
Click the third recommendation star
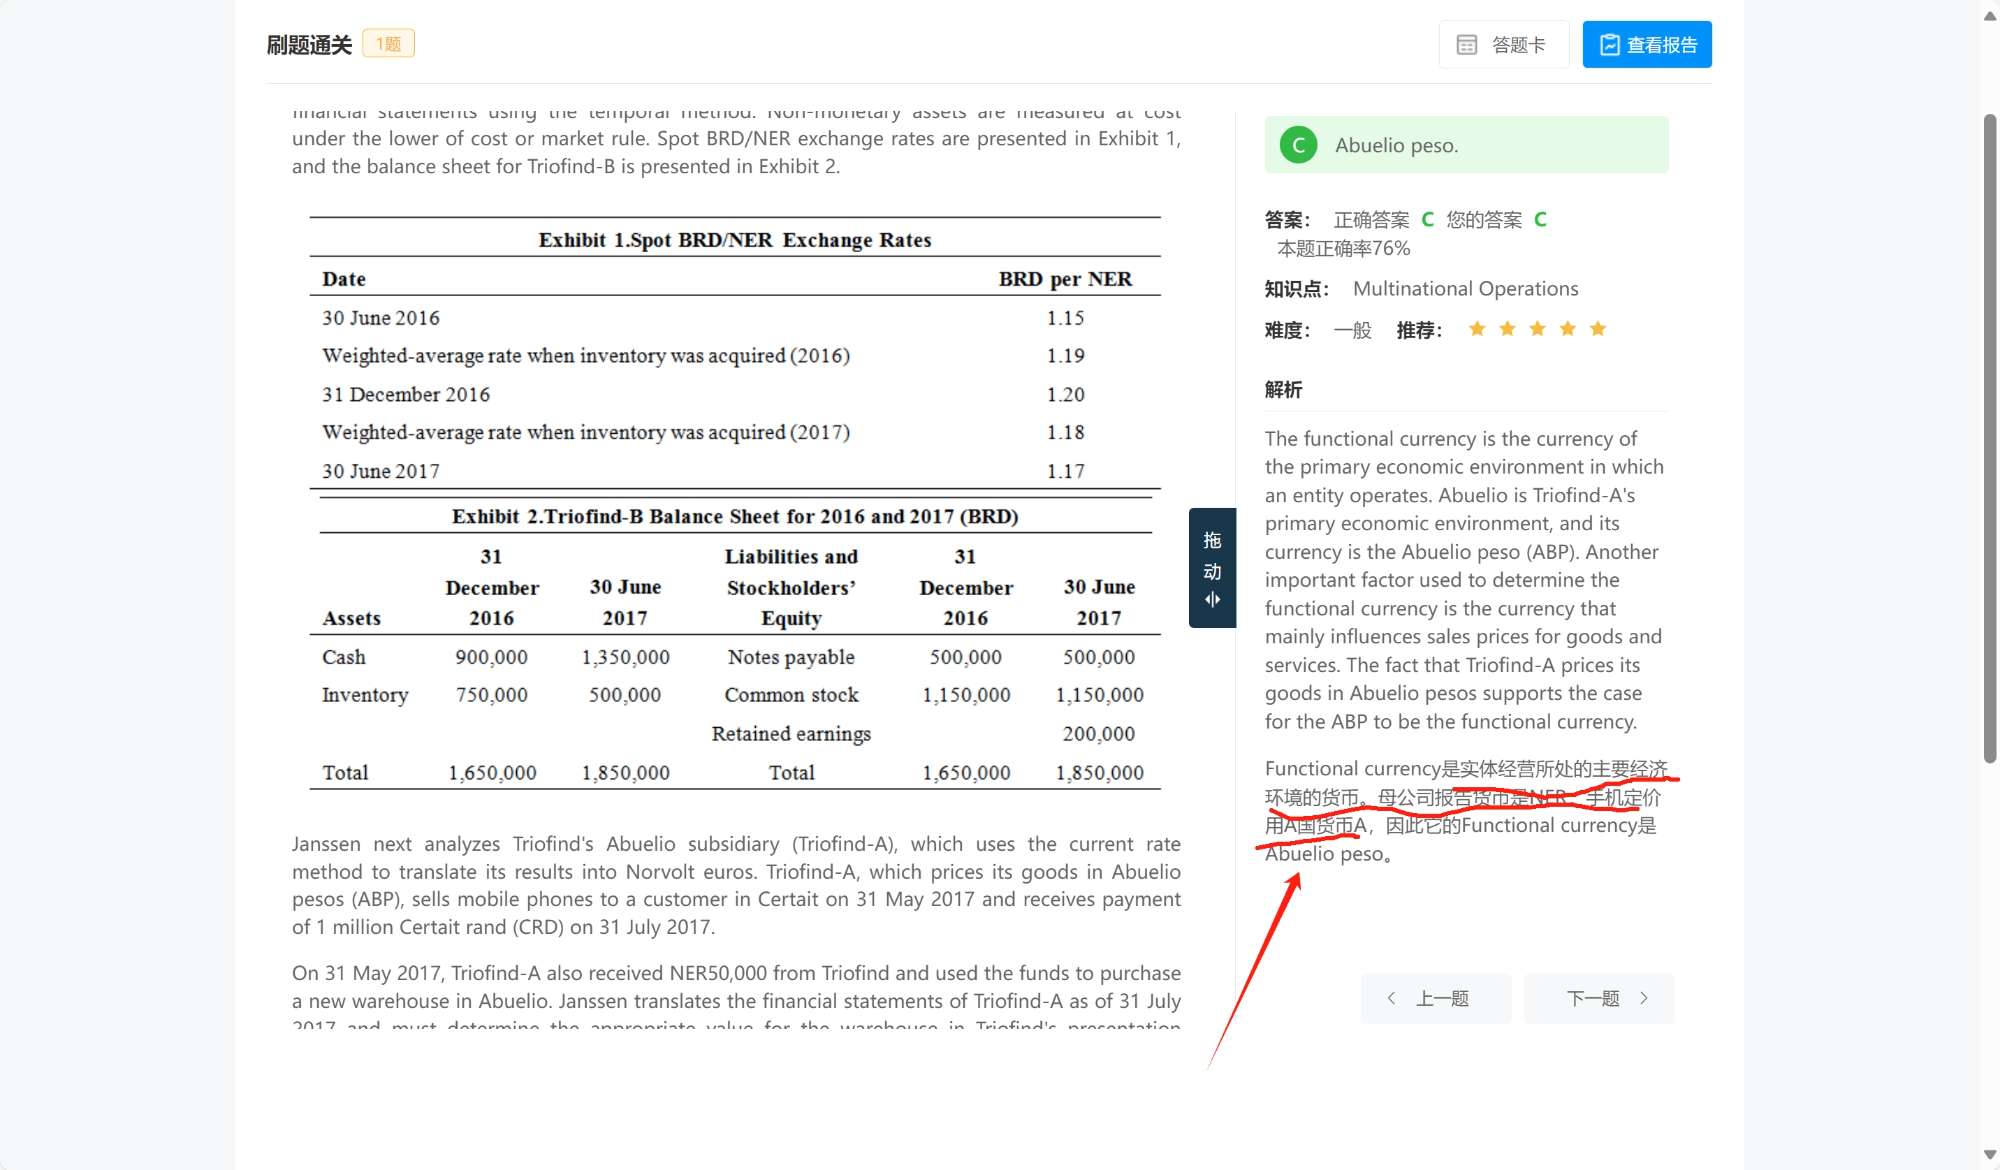coord(1537,329)
